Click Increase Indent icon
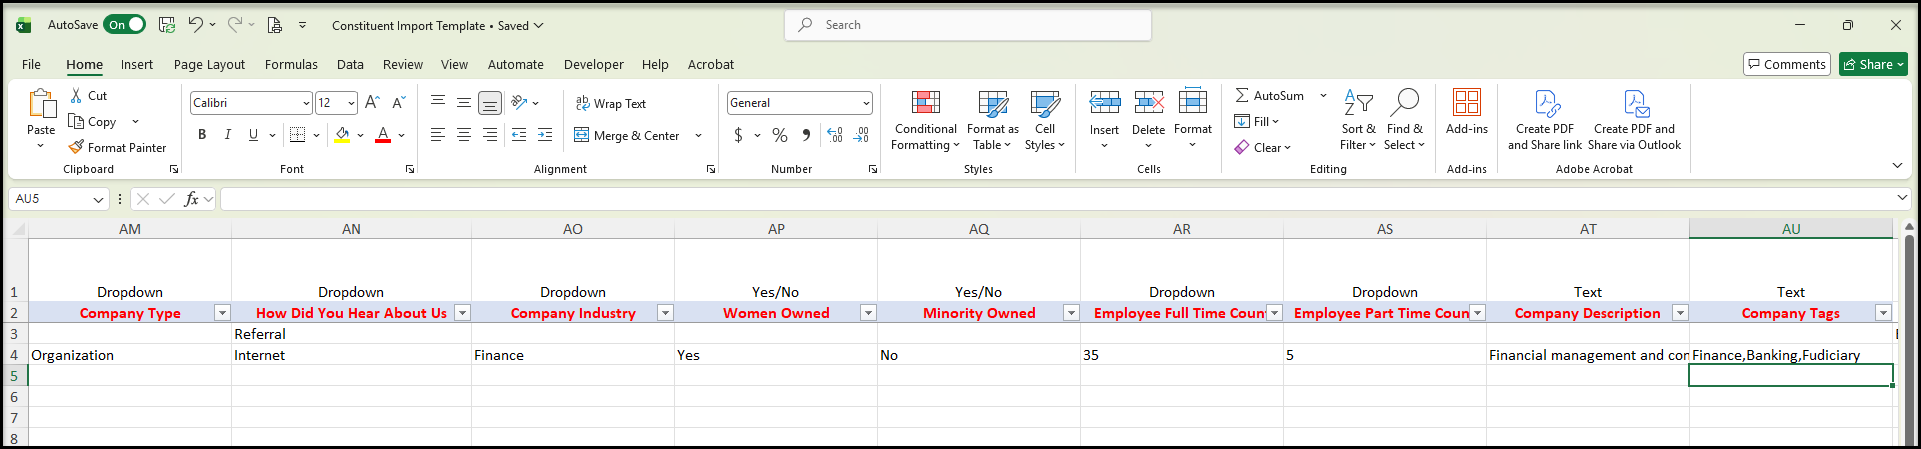The width and height of the screenshot is (1921, 449). tap(545, 135)
